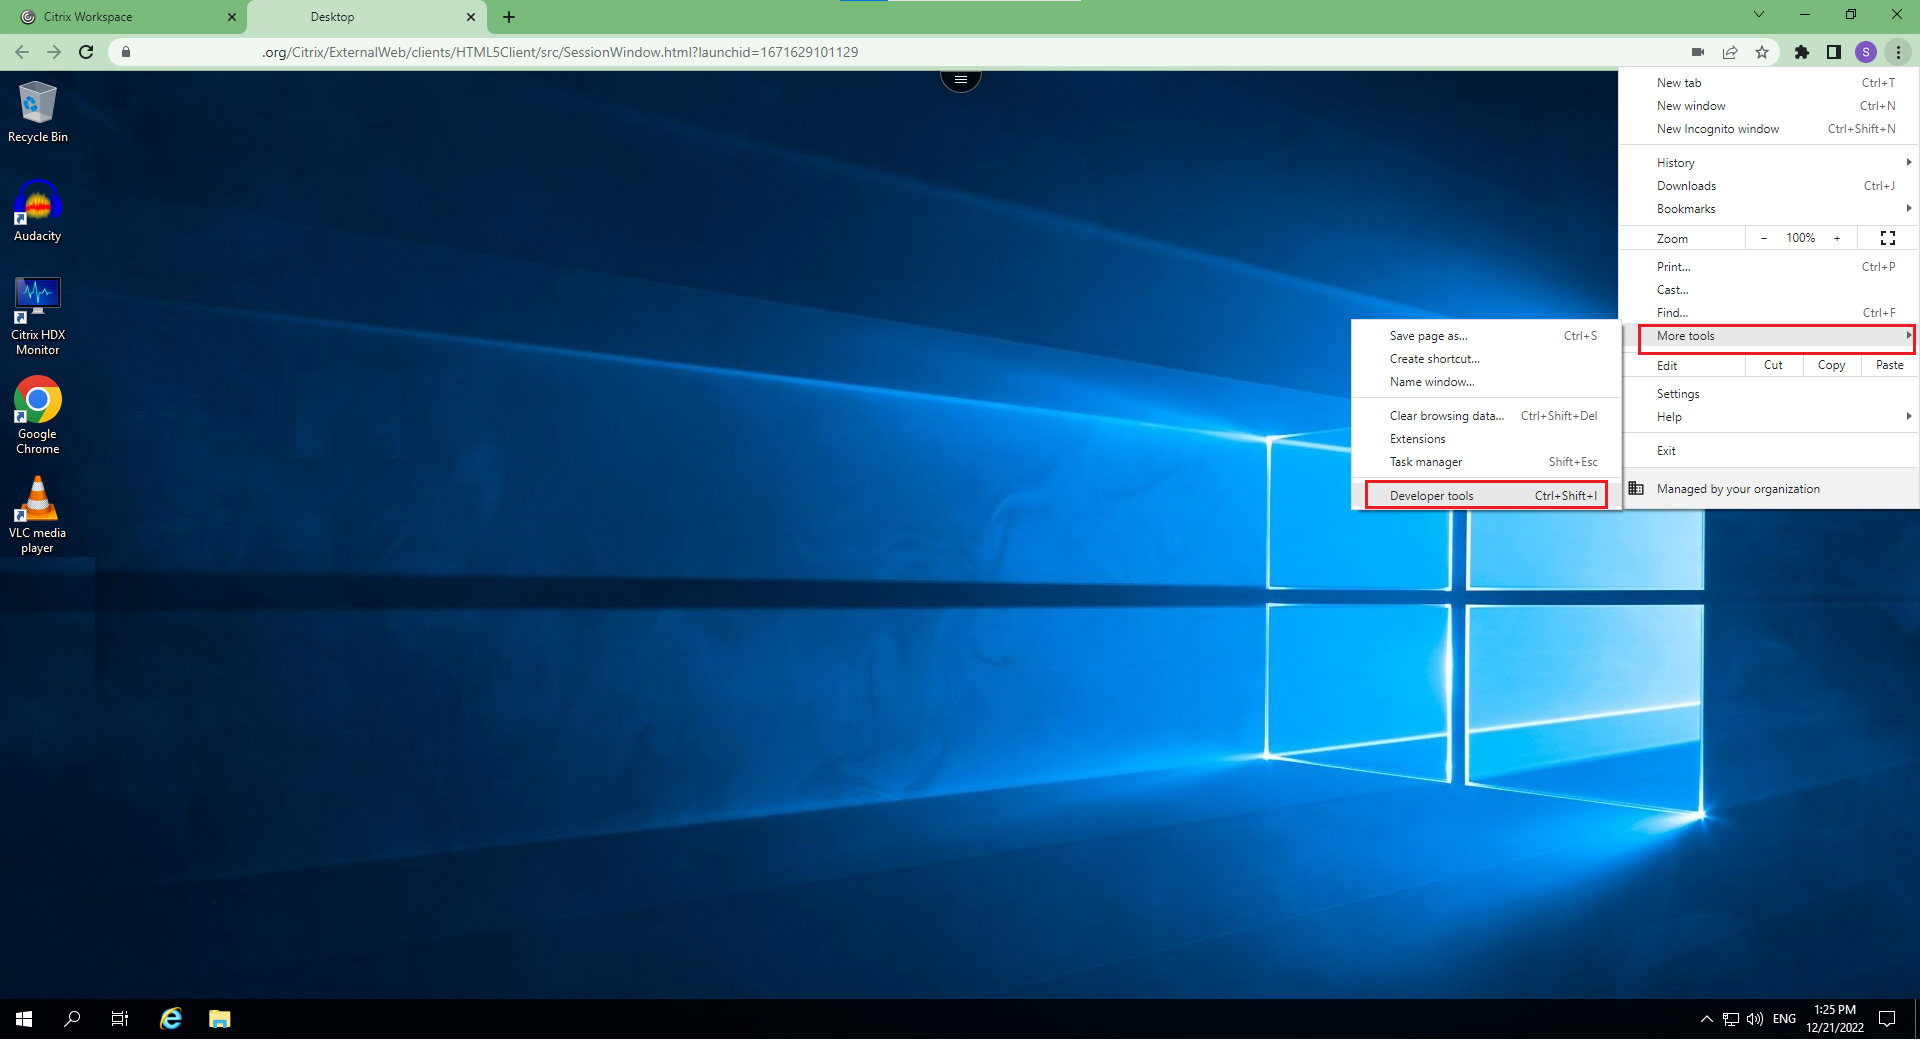Open the Citrix session toolbar handle
This screenshot has width=1920, height=1040.
tap(960, 79)
